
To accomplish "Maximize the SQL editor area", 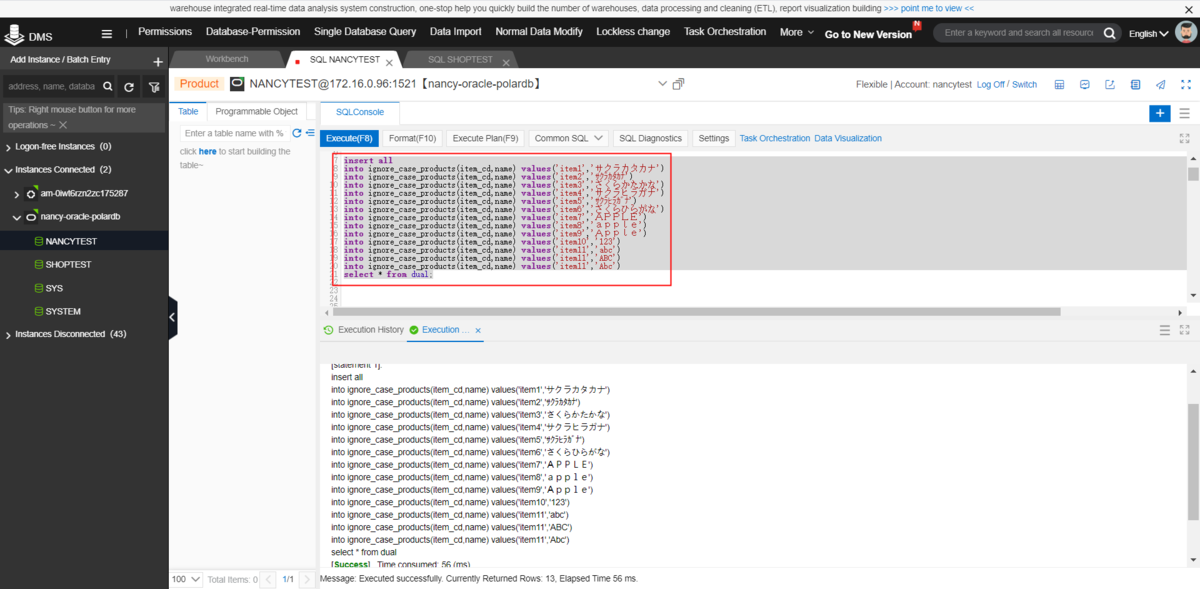I will [1185, 138].
